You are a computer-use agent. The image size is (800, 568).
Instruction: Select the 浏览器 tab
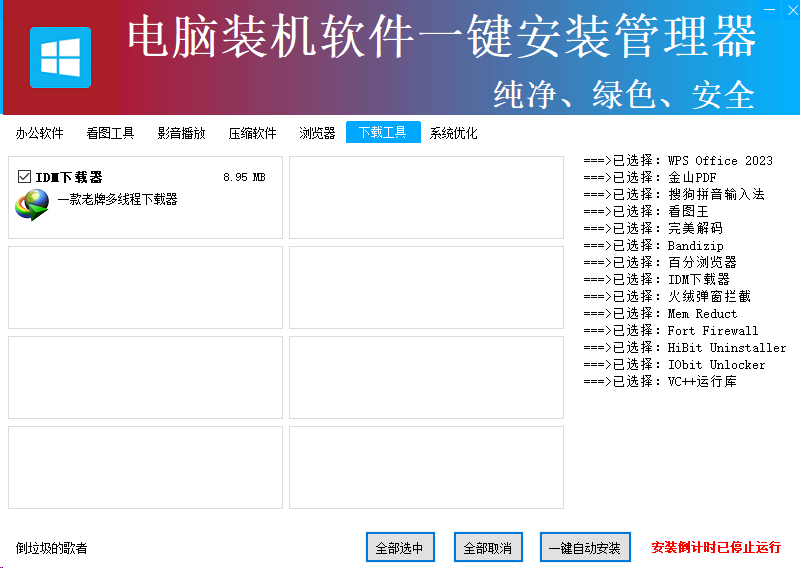tap(317, 133)
